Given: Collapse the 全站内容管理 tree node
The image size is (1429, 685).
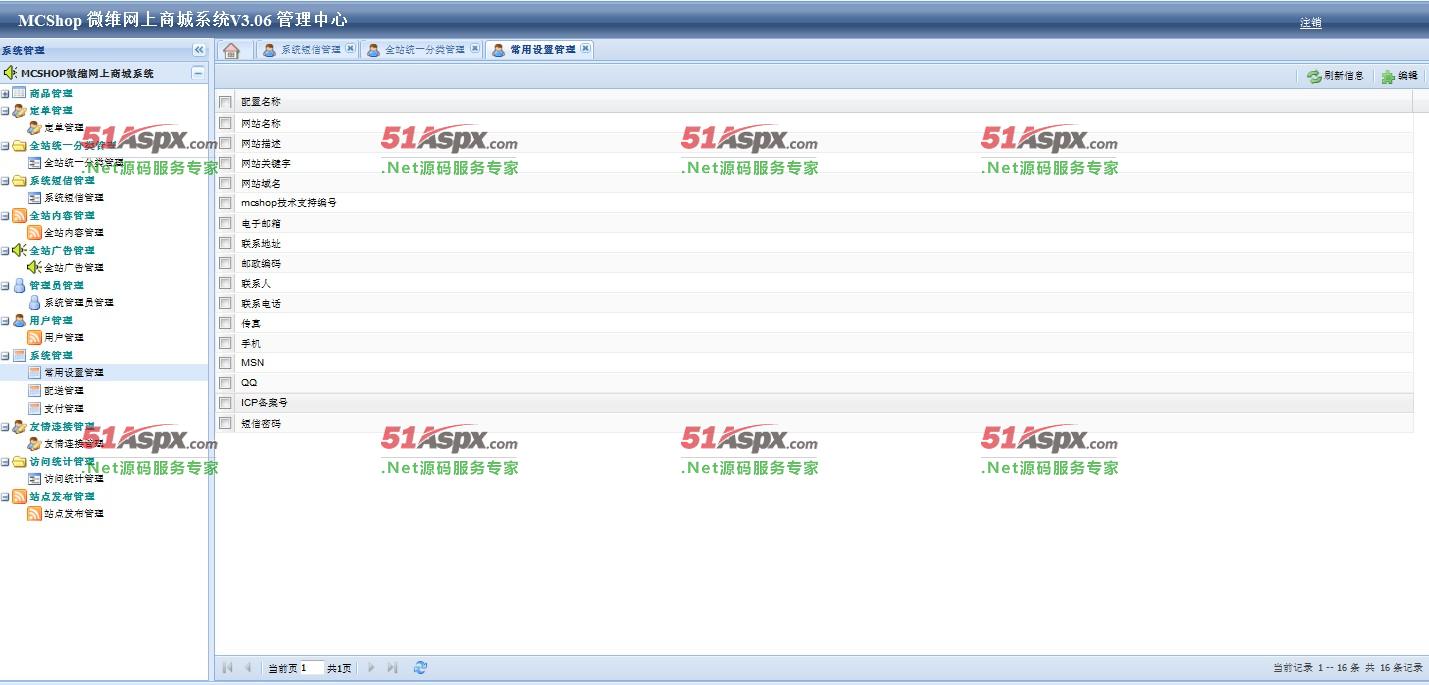Looking at the screenshot, I should click(5, 216).
